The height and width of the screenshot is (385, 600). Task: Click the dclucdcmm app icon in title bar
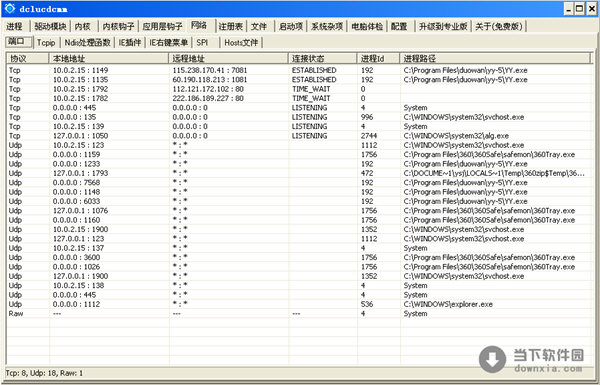click(10, 8)
